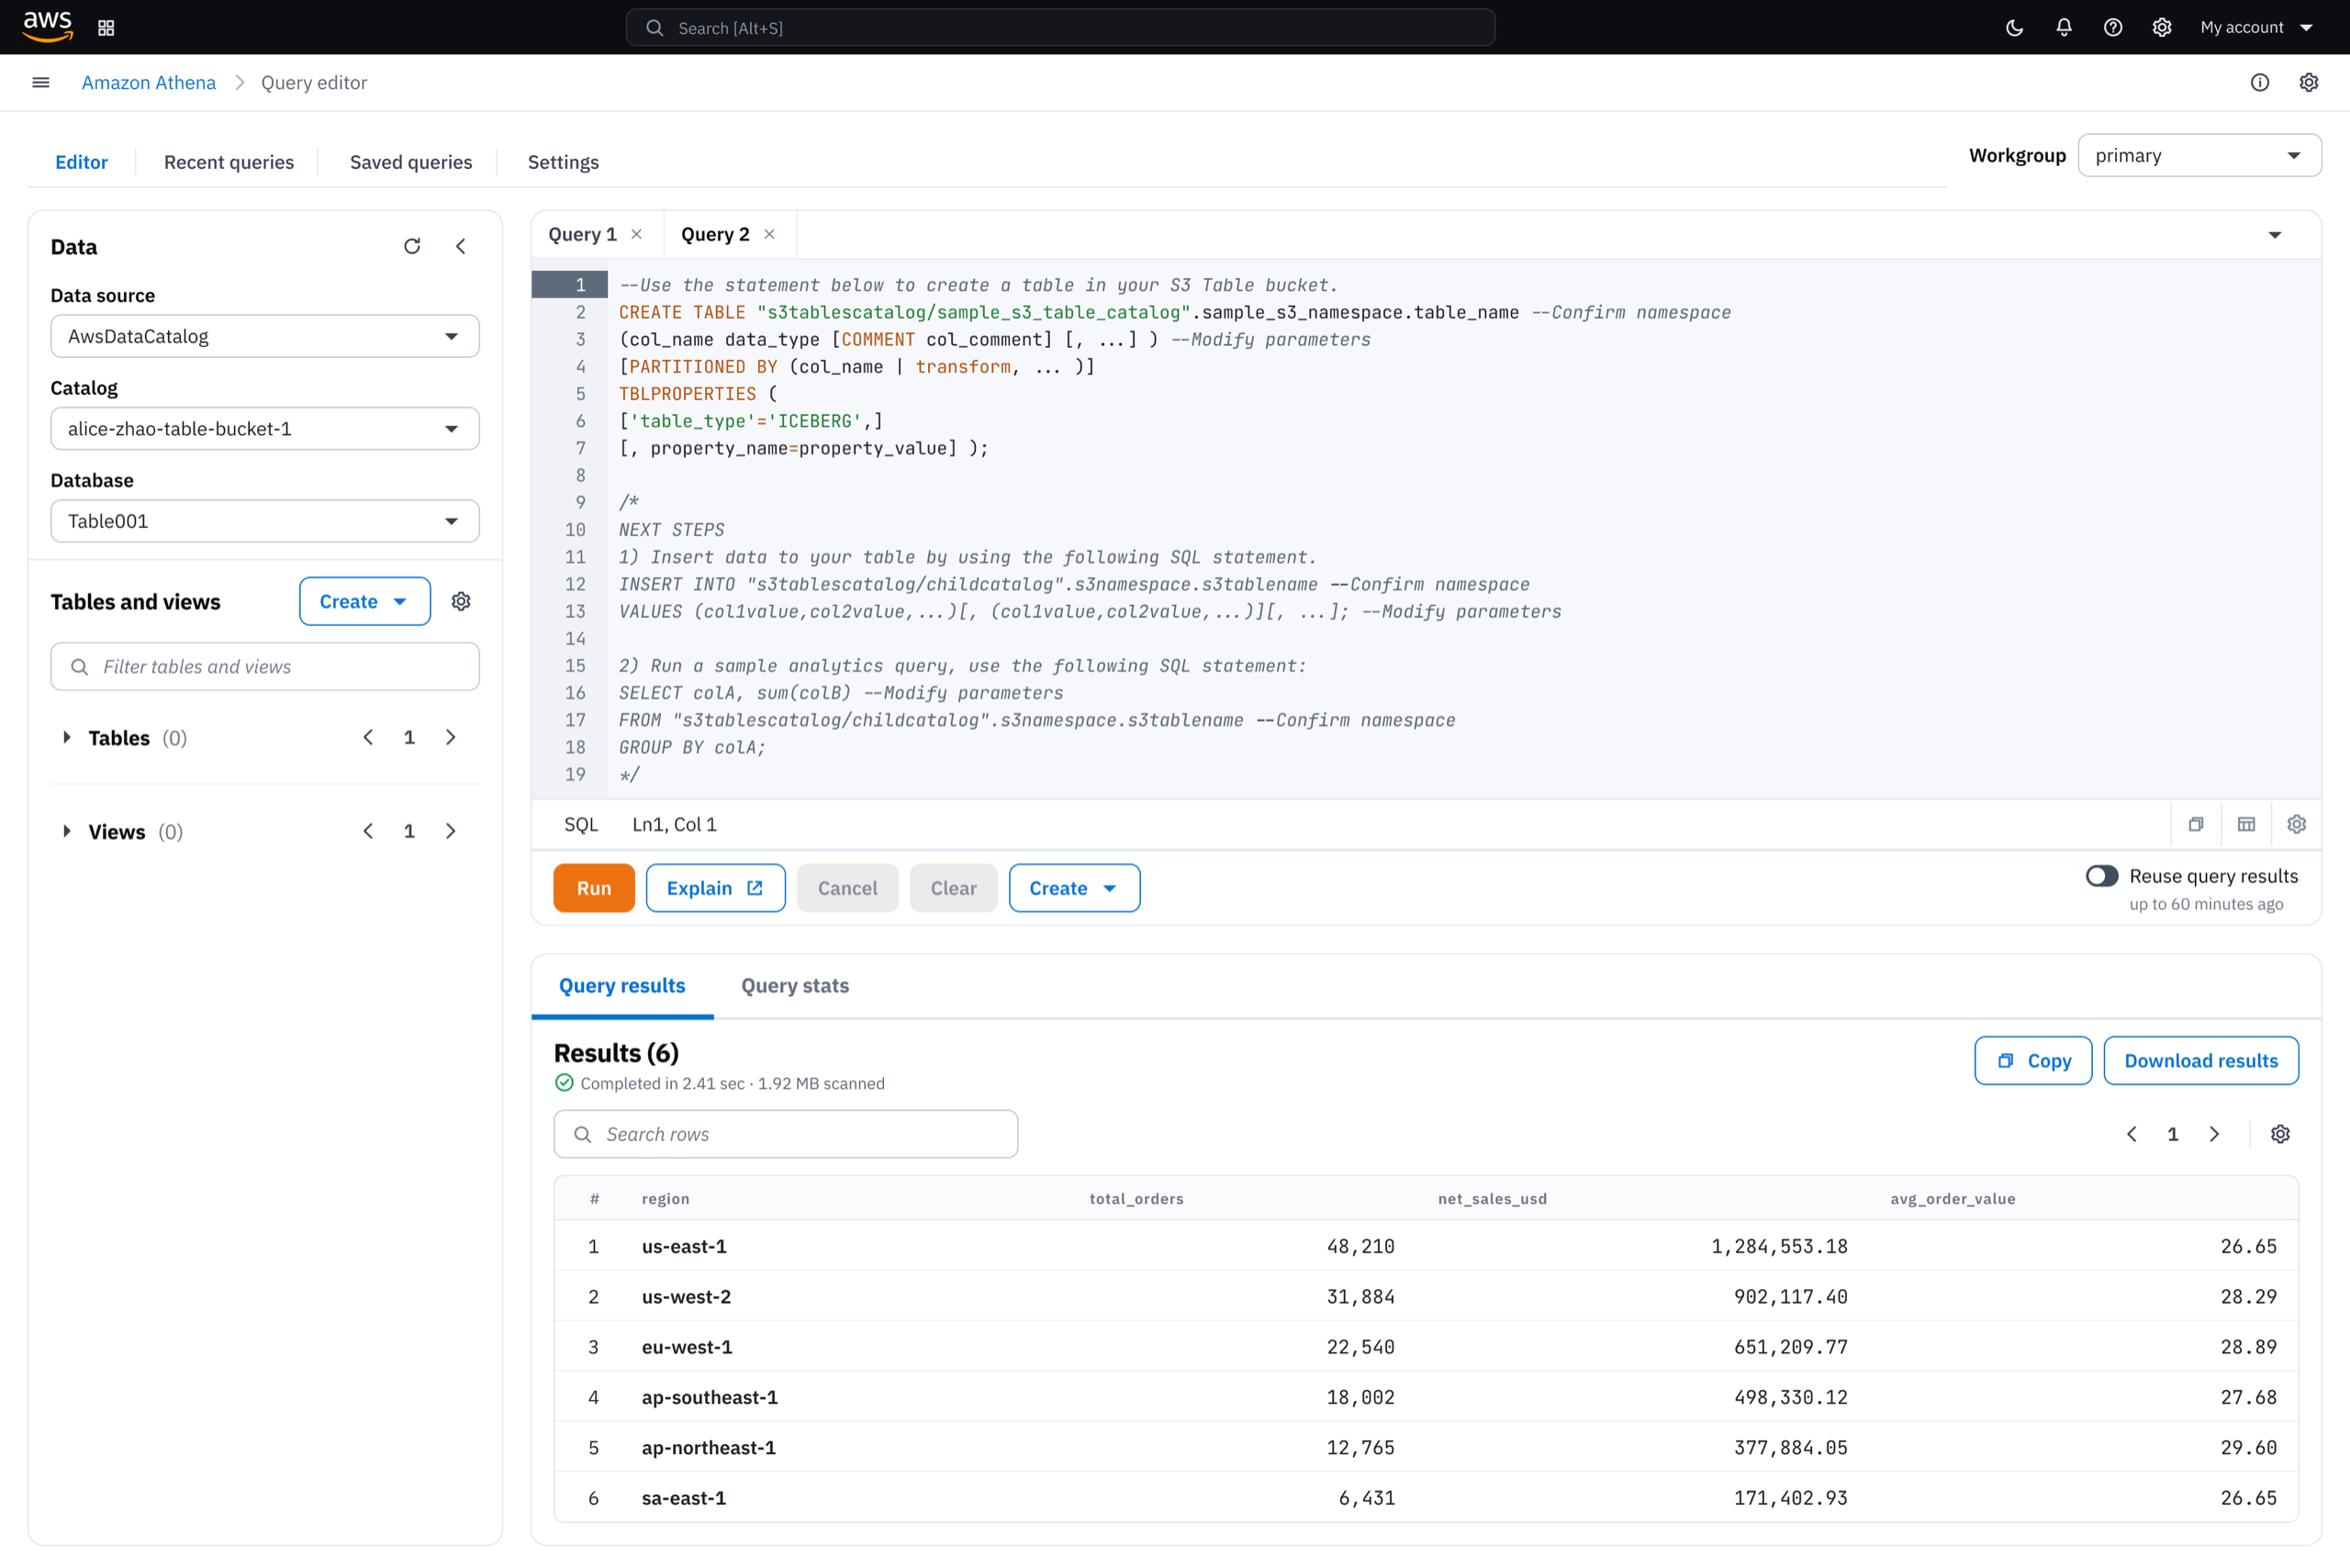The height and width of the screenshot is (1568, 2350).
Task: Collapse the Data side panel
Action: [461, 246]
